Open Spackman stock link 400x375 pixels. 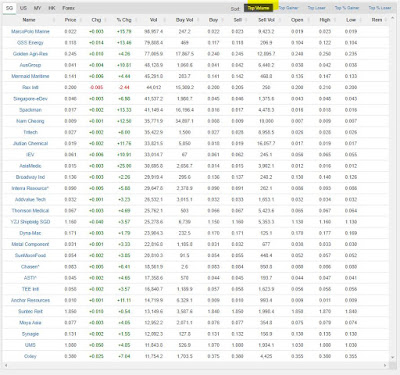(30, 110)
